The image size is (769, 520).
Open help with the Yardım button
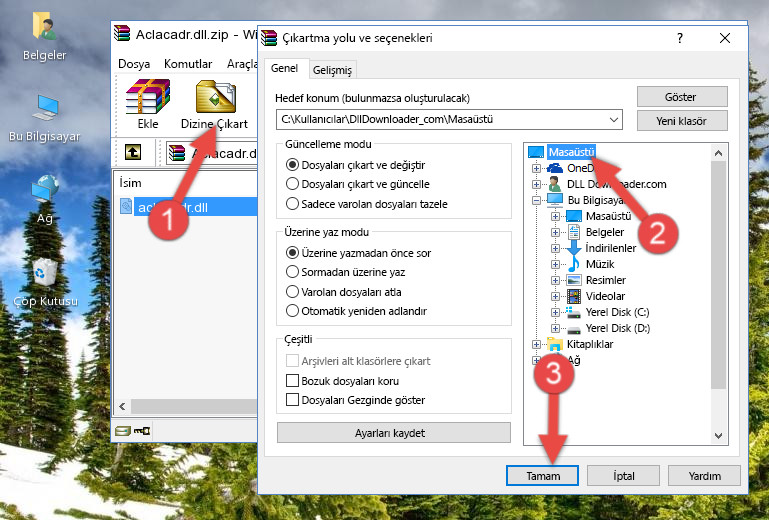pos(704,476)
